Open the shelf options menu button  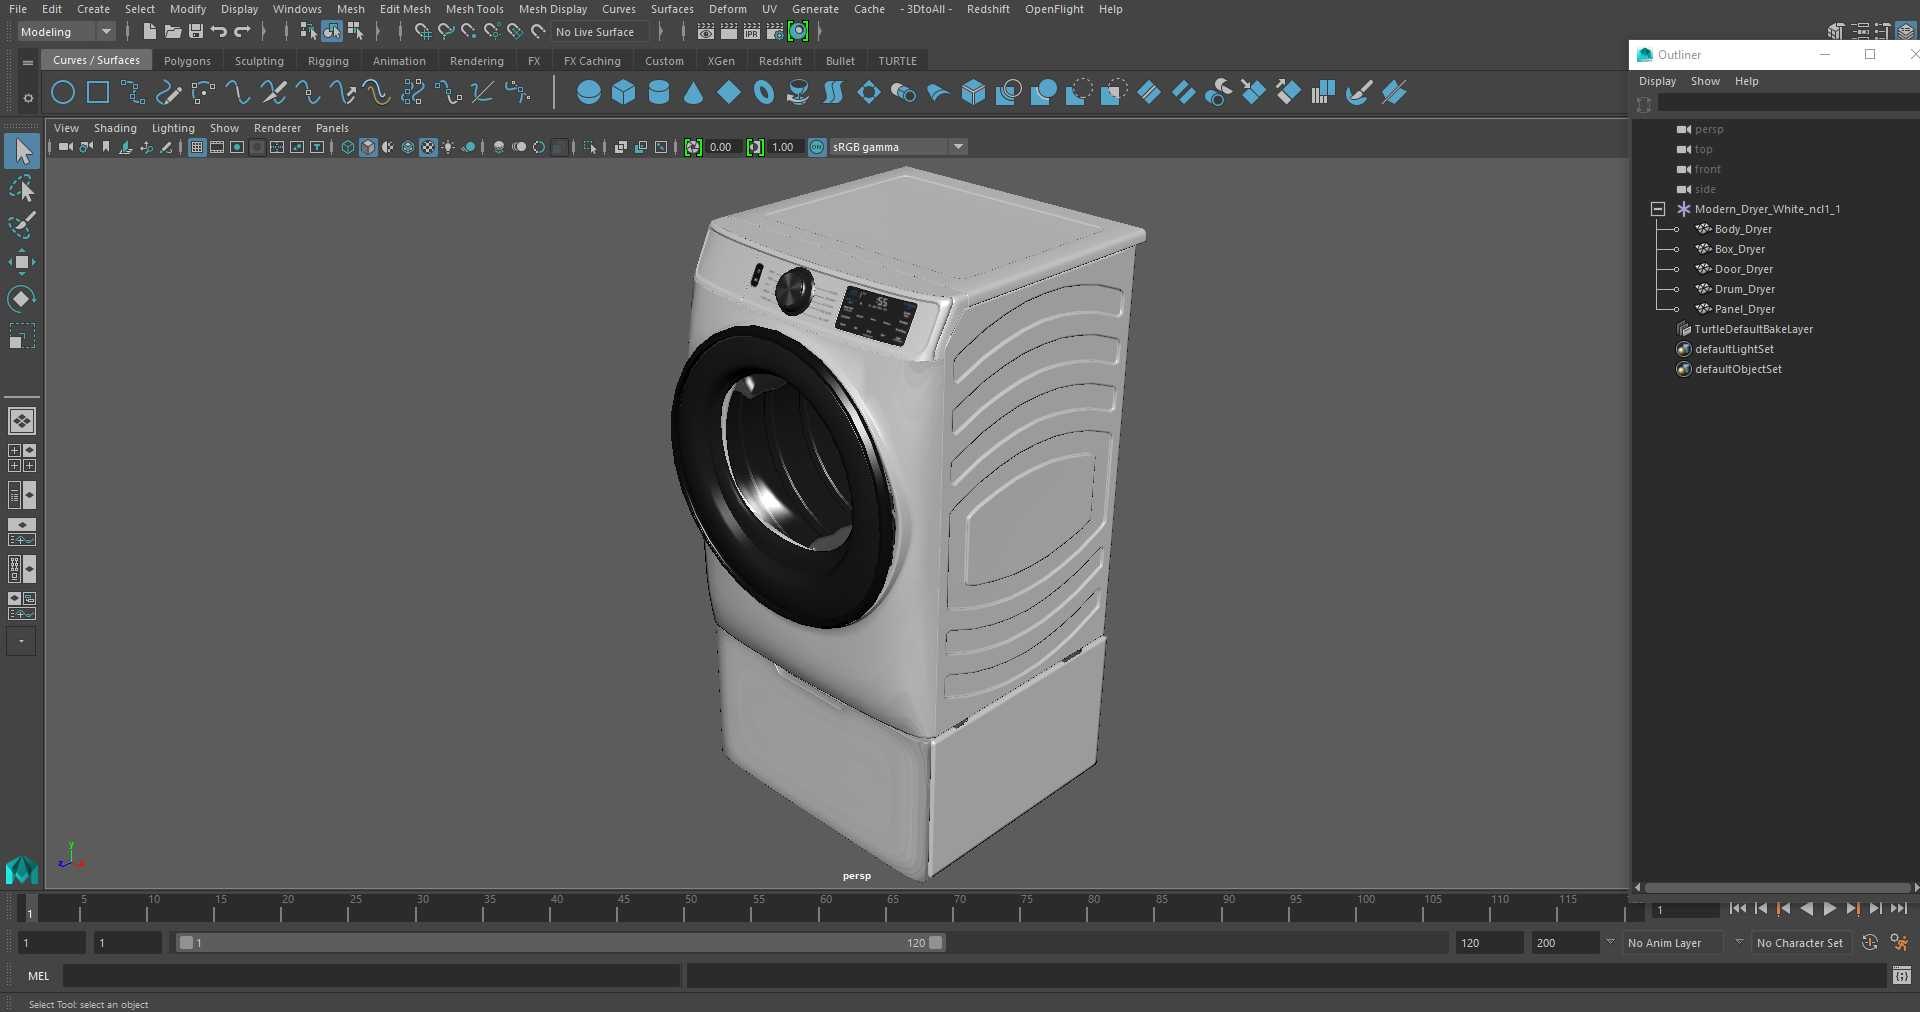point(28,97)
